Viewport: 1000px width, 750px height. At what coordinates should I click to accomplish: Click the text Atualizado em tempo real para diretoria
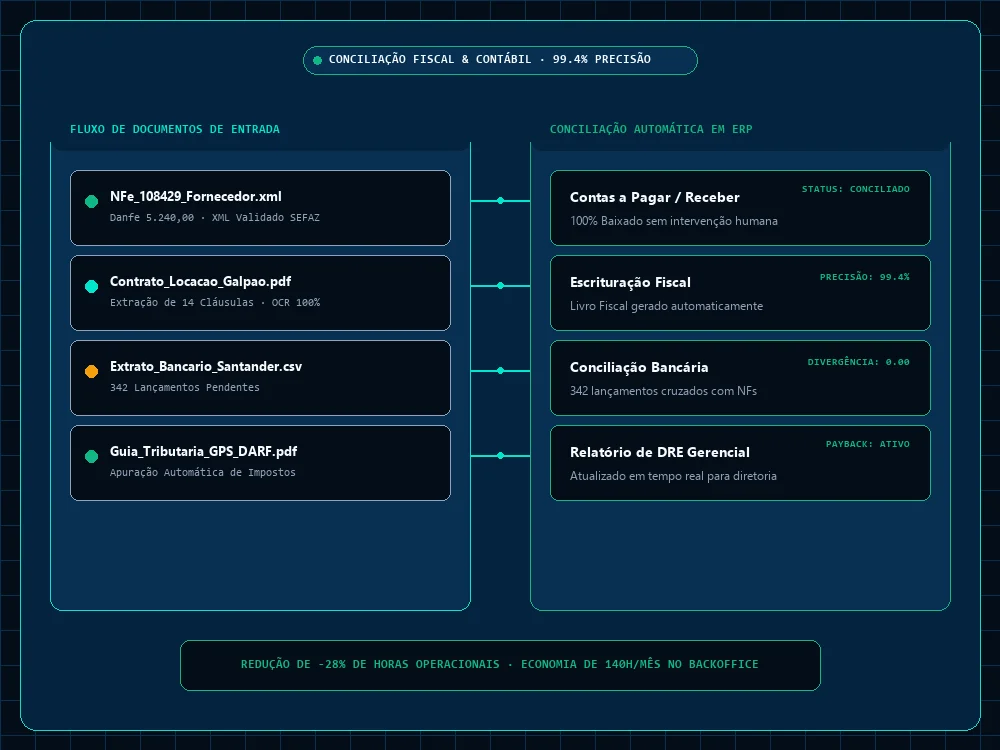[673, 476]
